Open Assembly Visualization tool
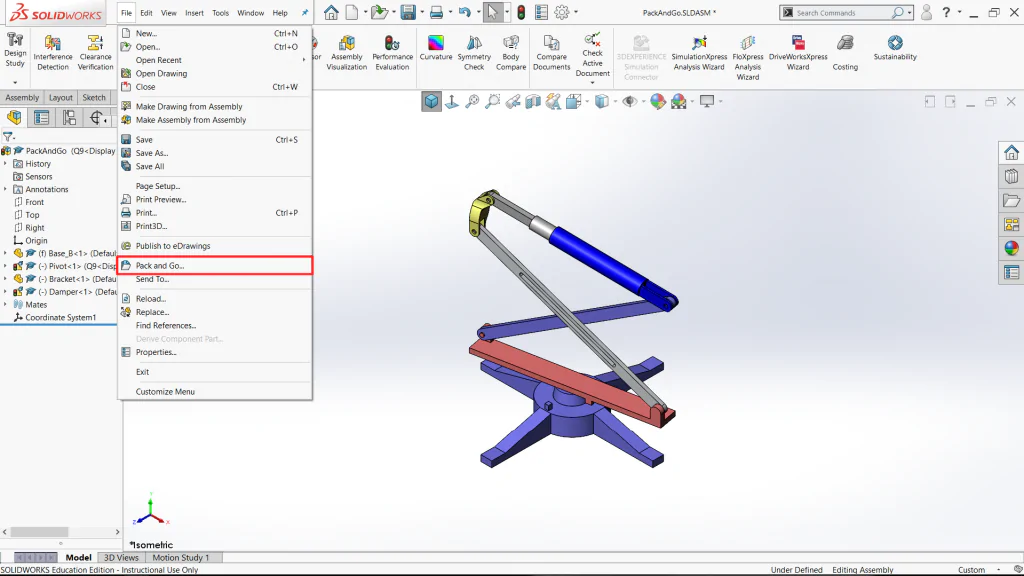The image size is (1024, 576). pyautogui.click(x=346, y=52)
